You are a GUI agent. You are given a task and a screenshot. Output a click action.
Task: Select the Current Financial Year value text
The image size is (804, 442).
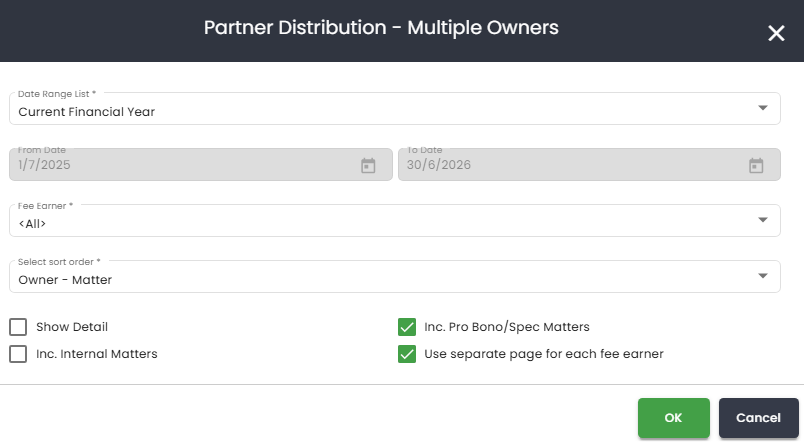point(86,112)
